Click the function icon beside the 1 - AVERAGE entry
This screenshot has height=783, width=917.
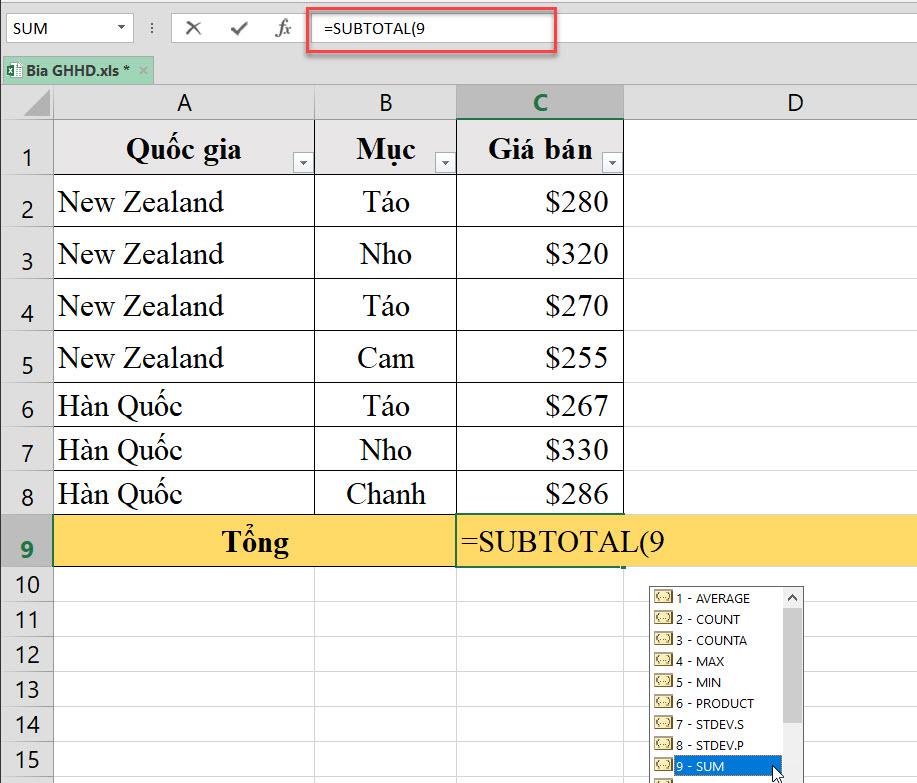tap(663, 598)
